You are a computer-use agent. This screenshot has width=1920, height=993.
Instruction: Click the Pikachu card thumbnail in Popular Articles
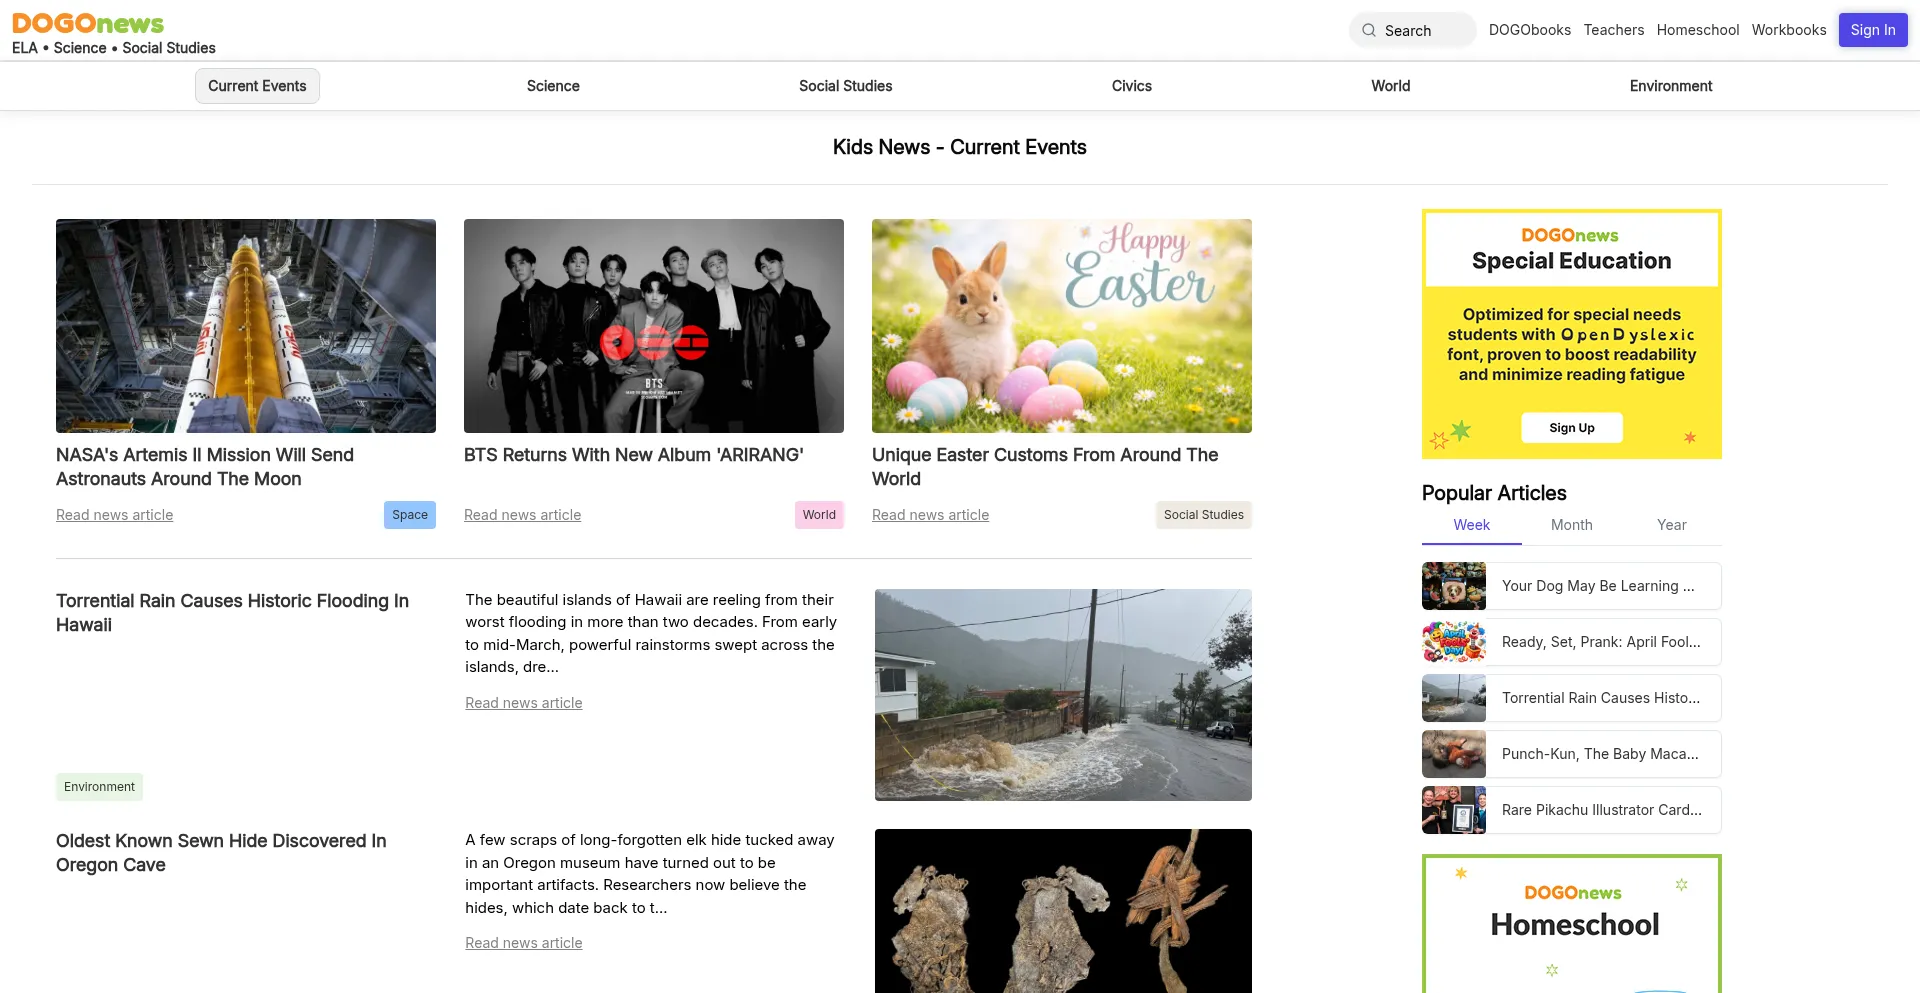pyautogui.click(x=1454, y=810)
